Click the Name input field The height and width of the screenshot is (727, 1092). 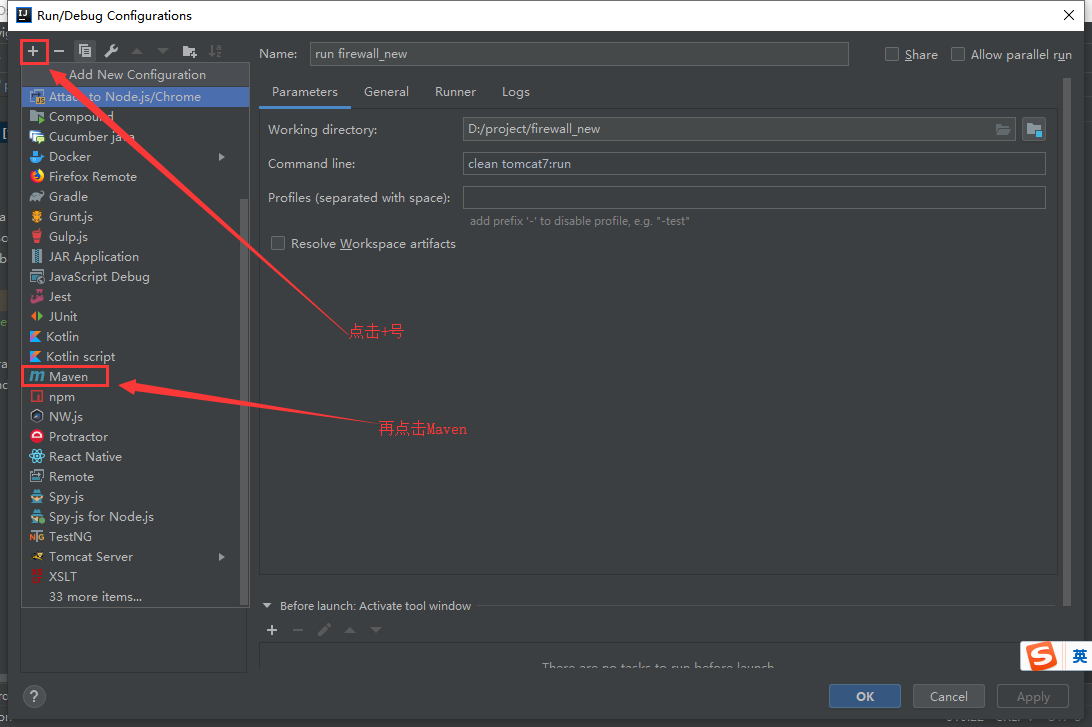579,54
